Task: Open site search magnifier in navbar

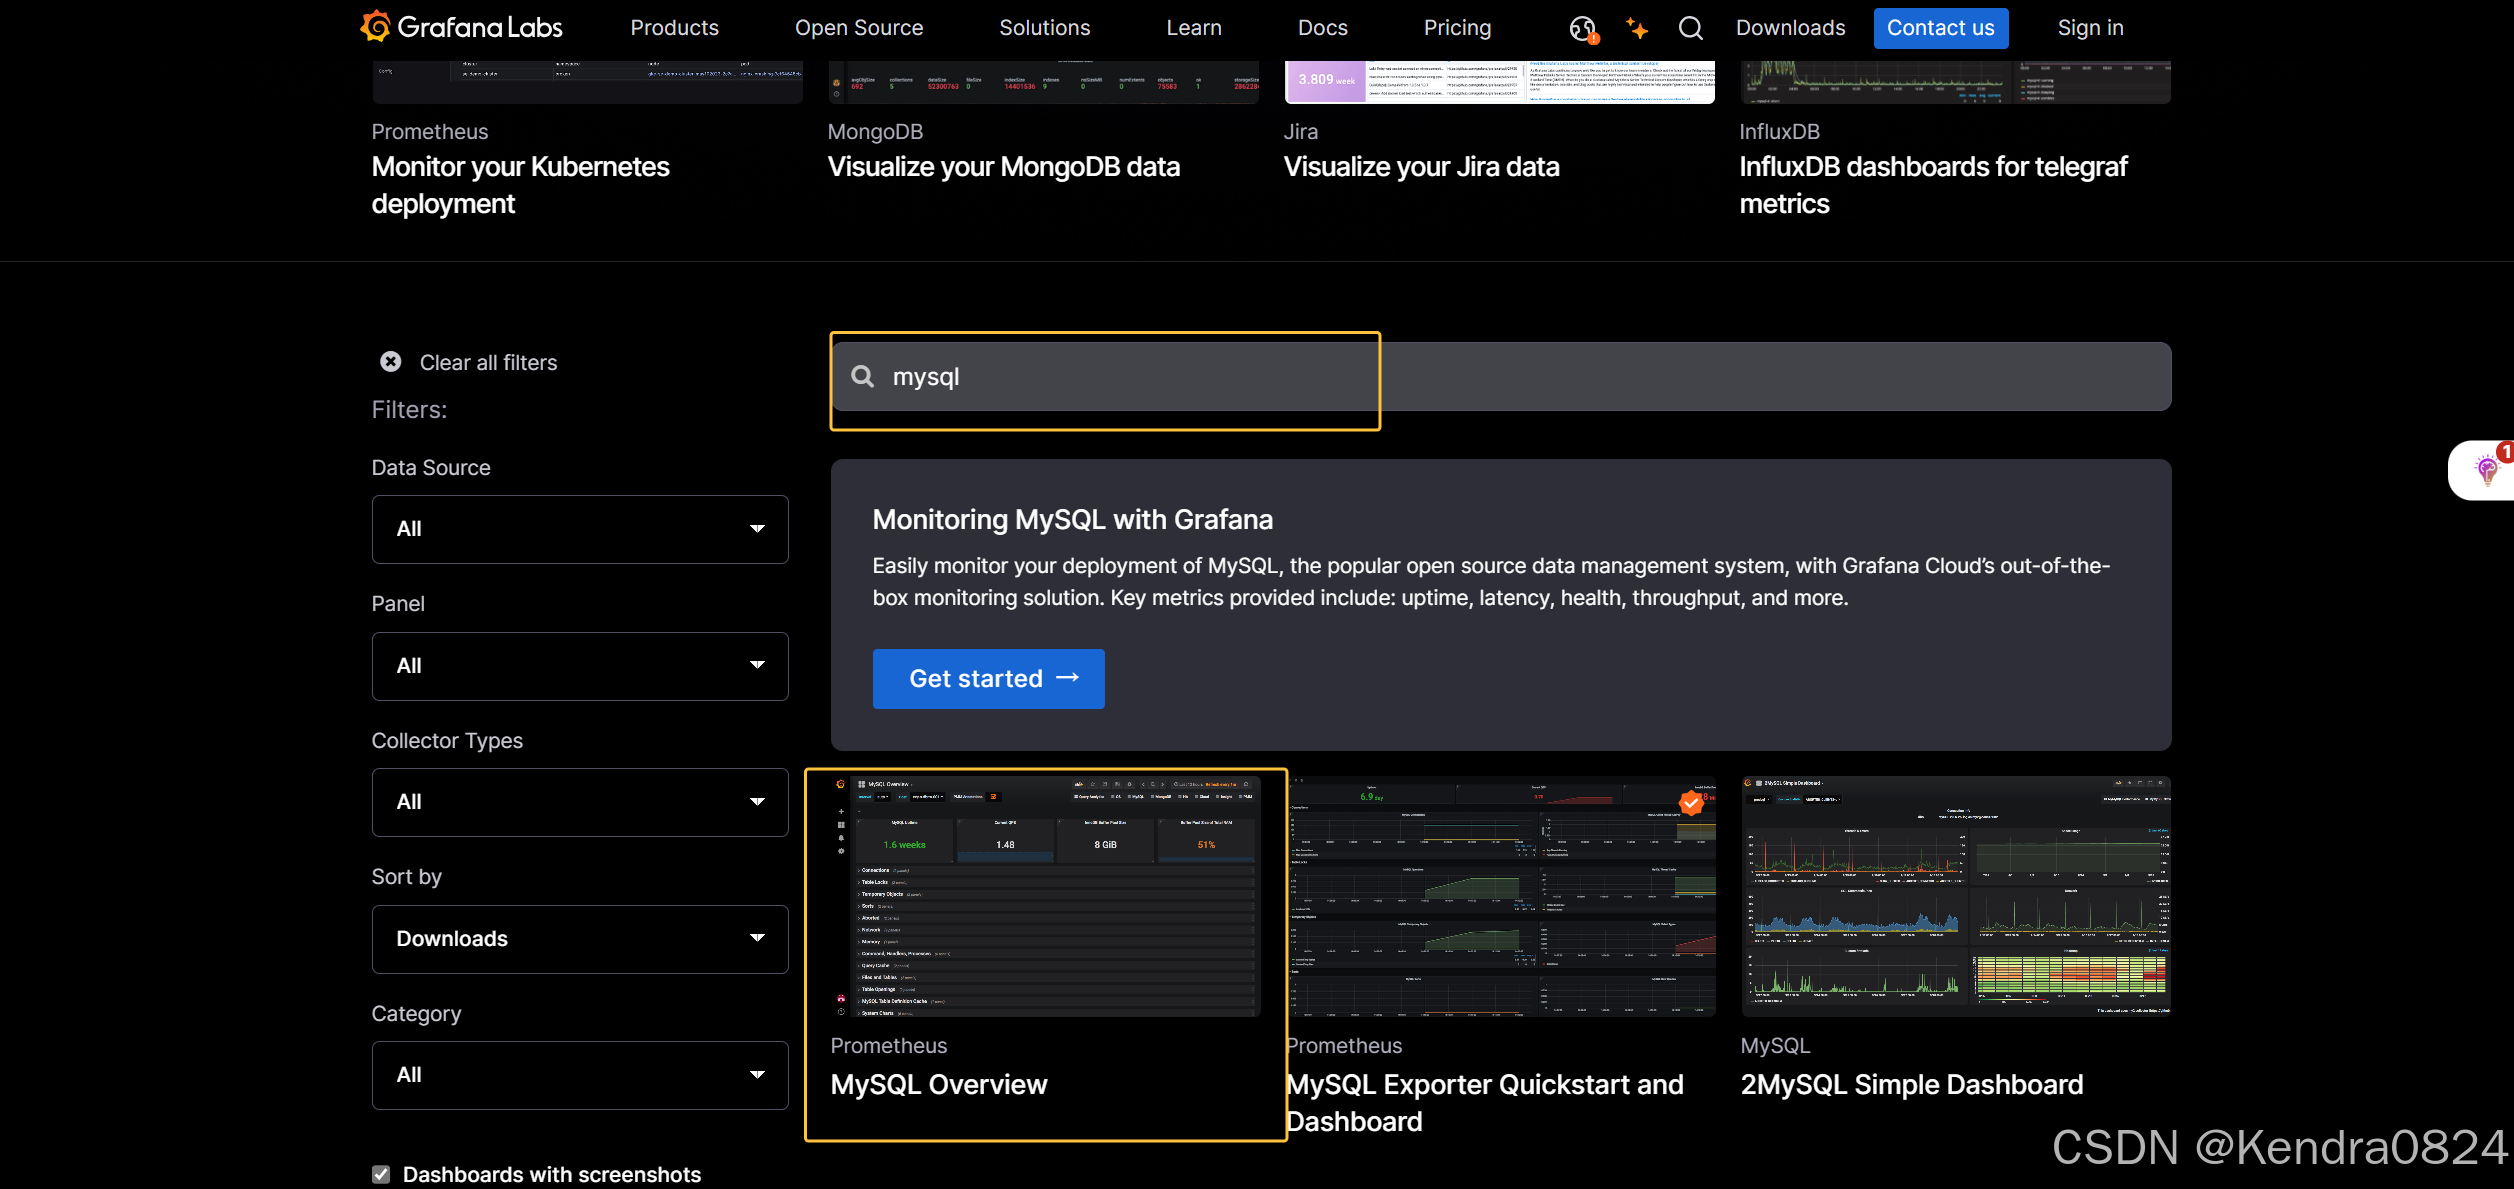Action: pyautogui.click(x=1691, y=28)
